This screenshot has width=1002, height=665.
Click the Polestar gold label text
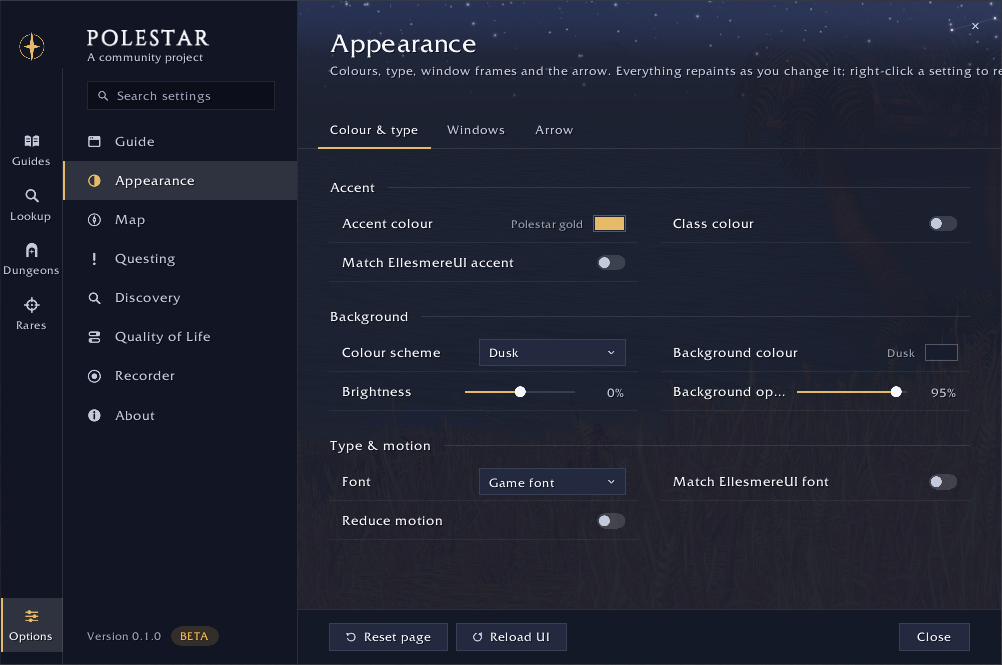[546, 224]
